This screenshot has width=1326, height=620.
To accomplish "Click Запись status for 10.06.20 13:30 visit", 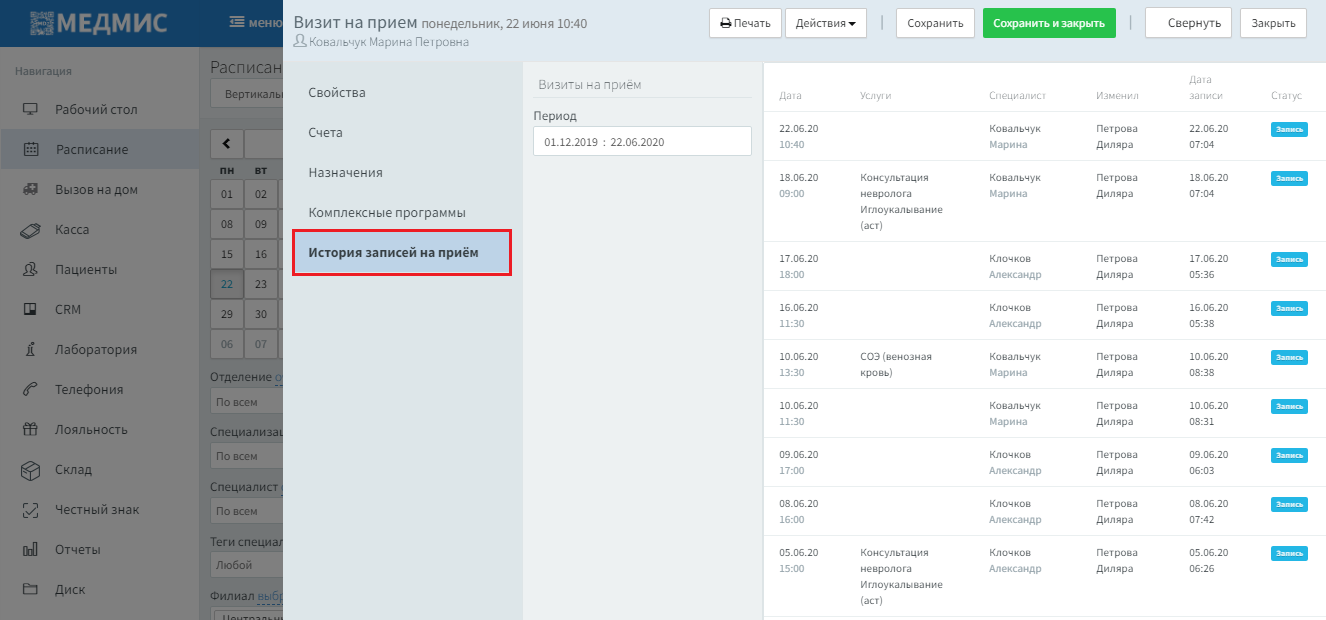I will pyautogui.click(x=1289, y=357).
